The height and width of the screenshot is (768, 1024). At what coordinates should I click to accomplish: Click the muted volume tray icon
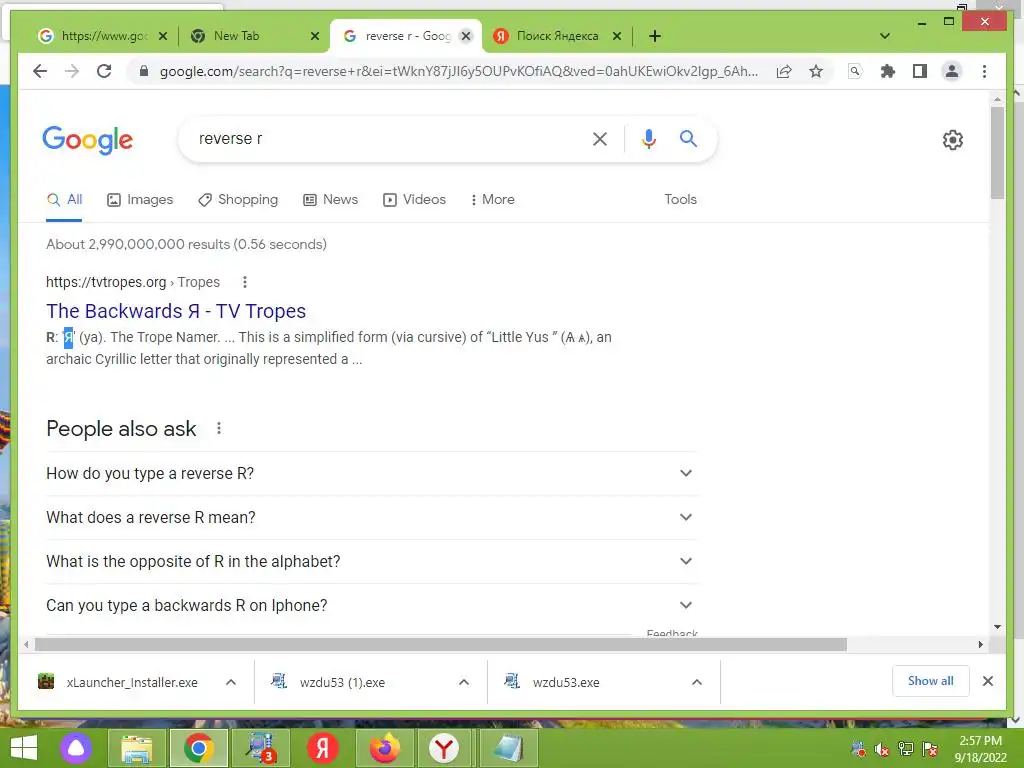(x=882, y=750)
